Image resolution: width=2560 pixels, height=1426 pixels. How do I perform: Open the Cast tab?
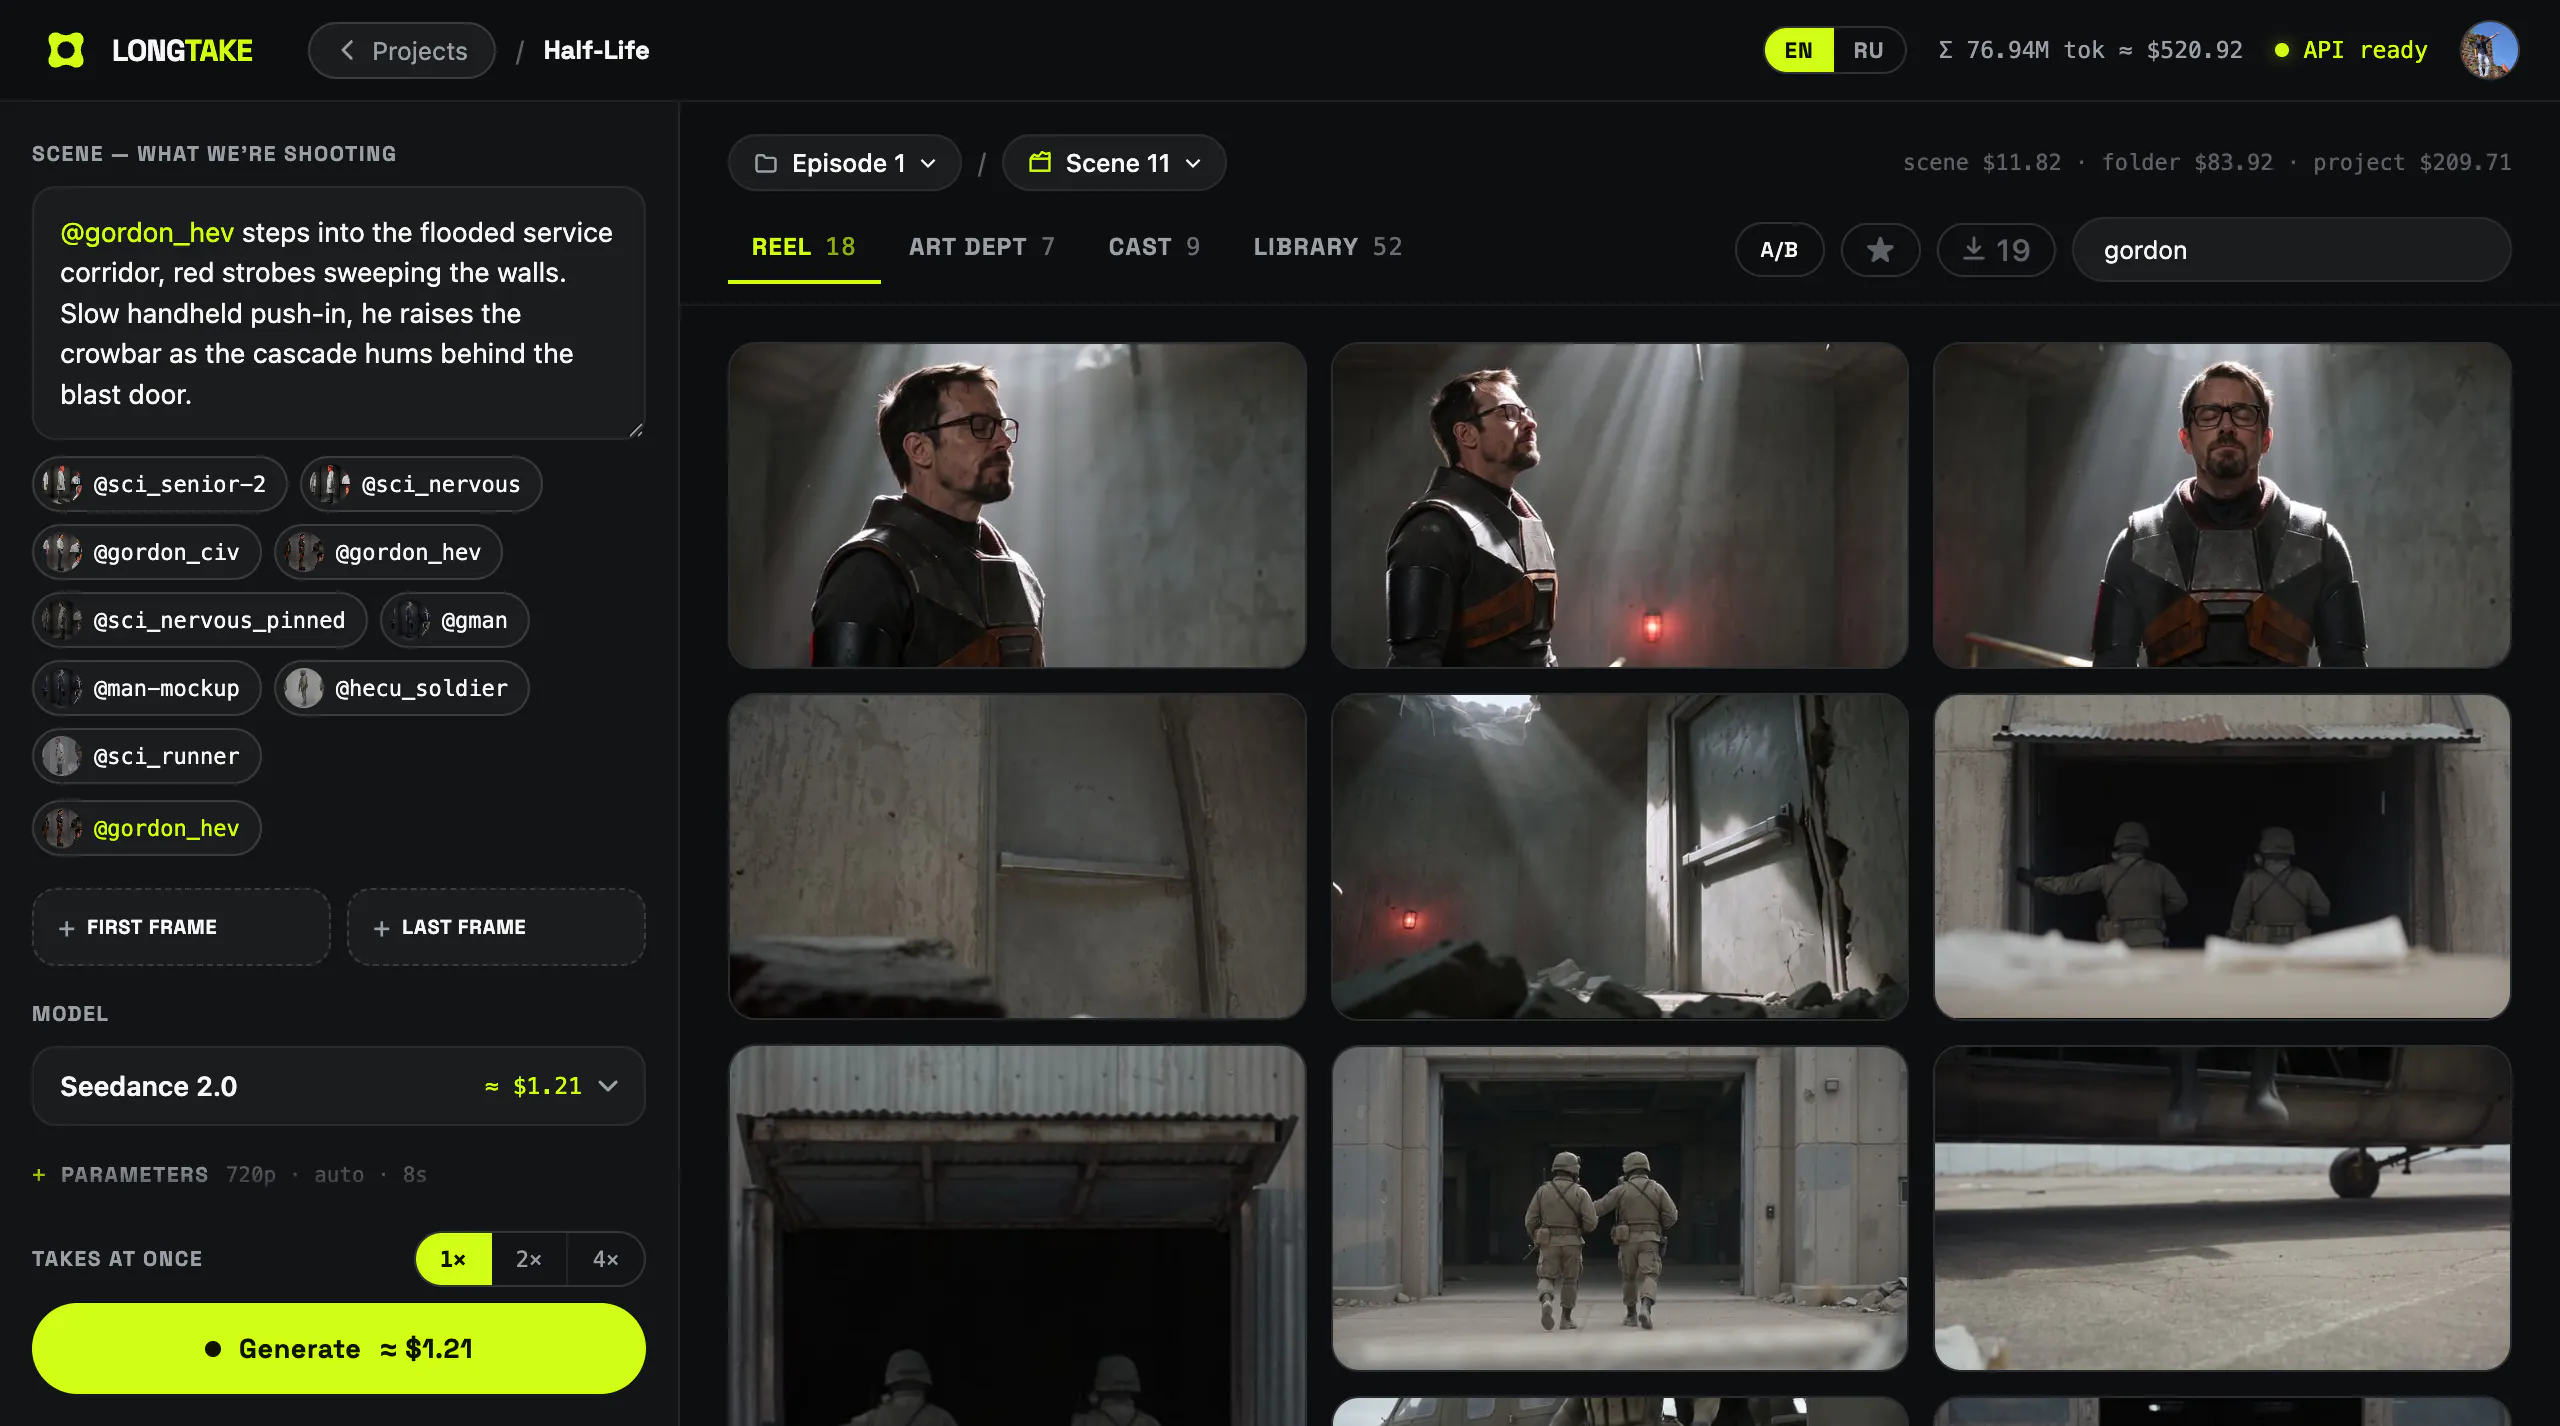(1154, 247)
